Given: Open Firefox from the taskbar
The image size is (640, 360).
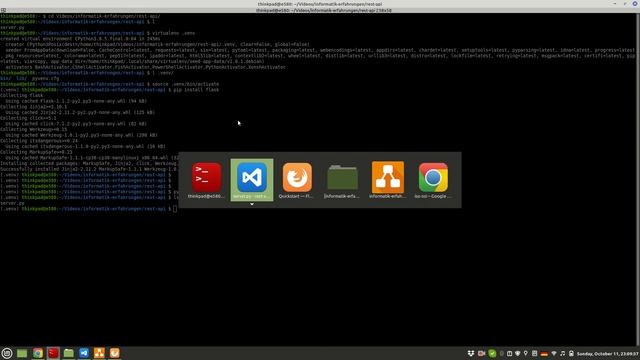Looking at the screenshot, I should (115, 353).
